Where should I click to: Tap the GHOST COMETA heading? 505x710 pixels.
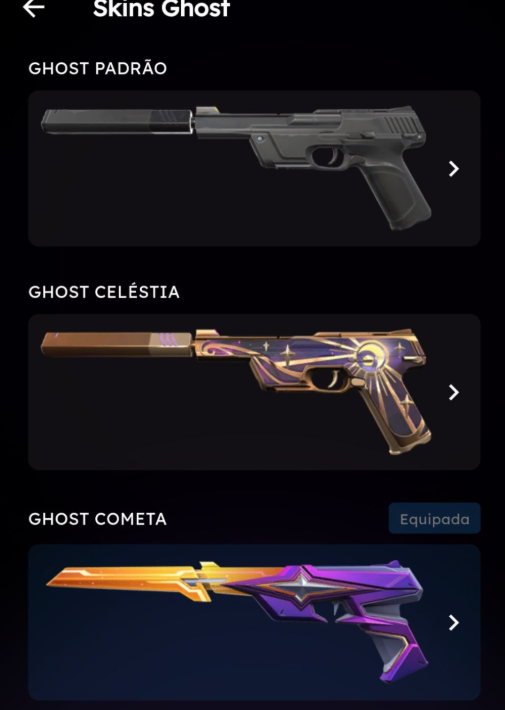97,519
